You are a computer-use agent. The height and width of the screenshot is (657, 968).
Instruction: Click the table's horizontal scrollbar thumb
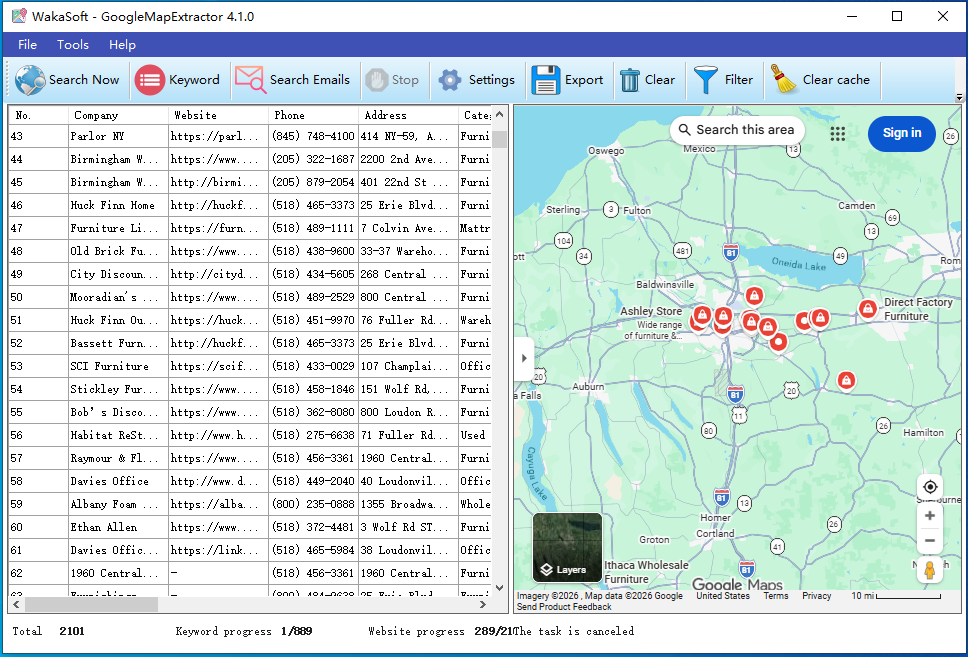tap(91, 605)
